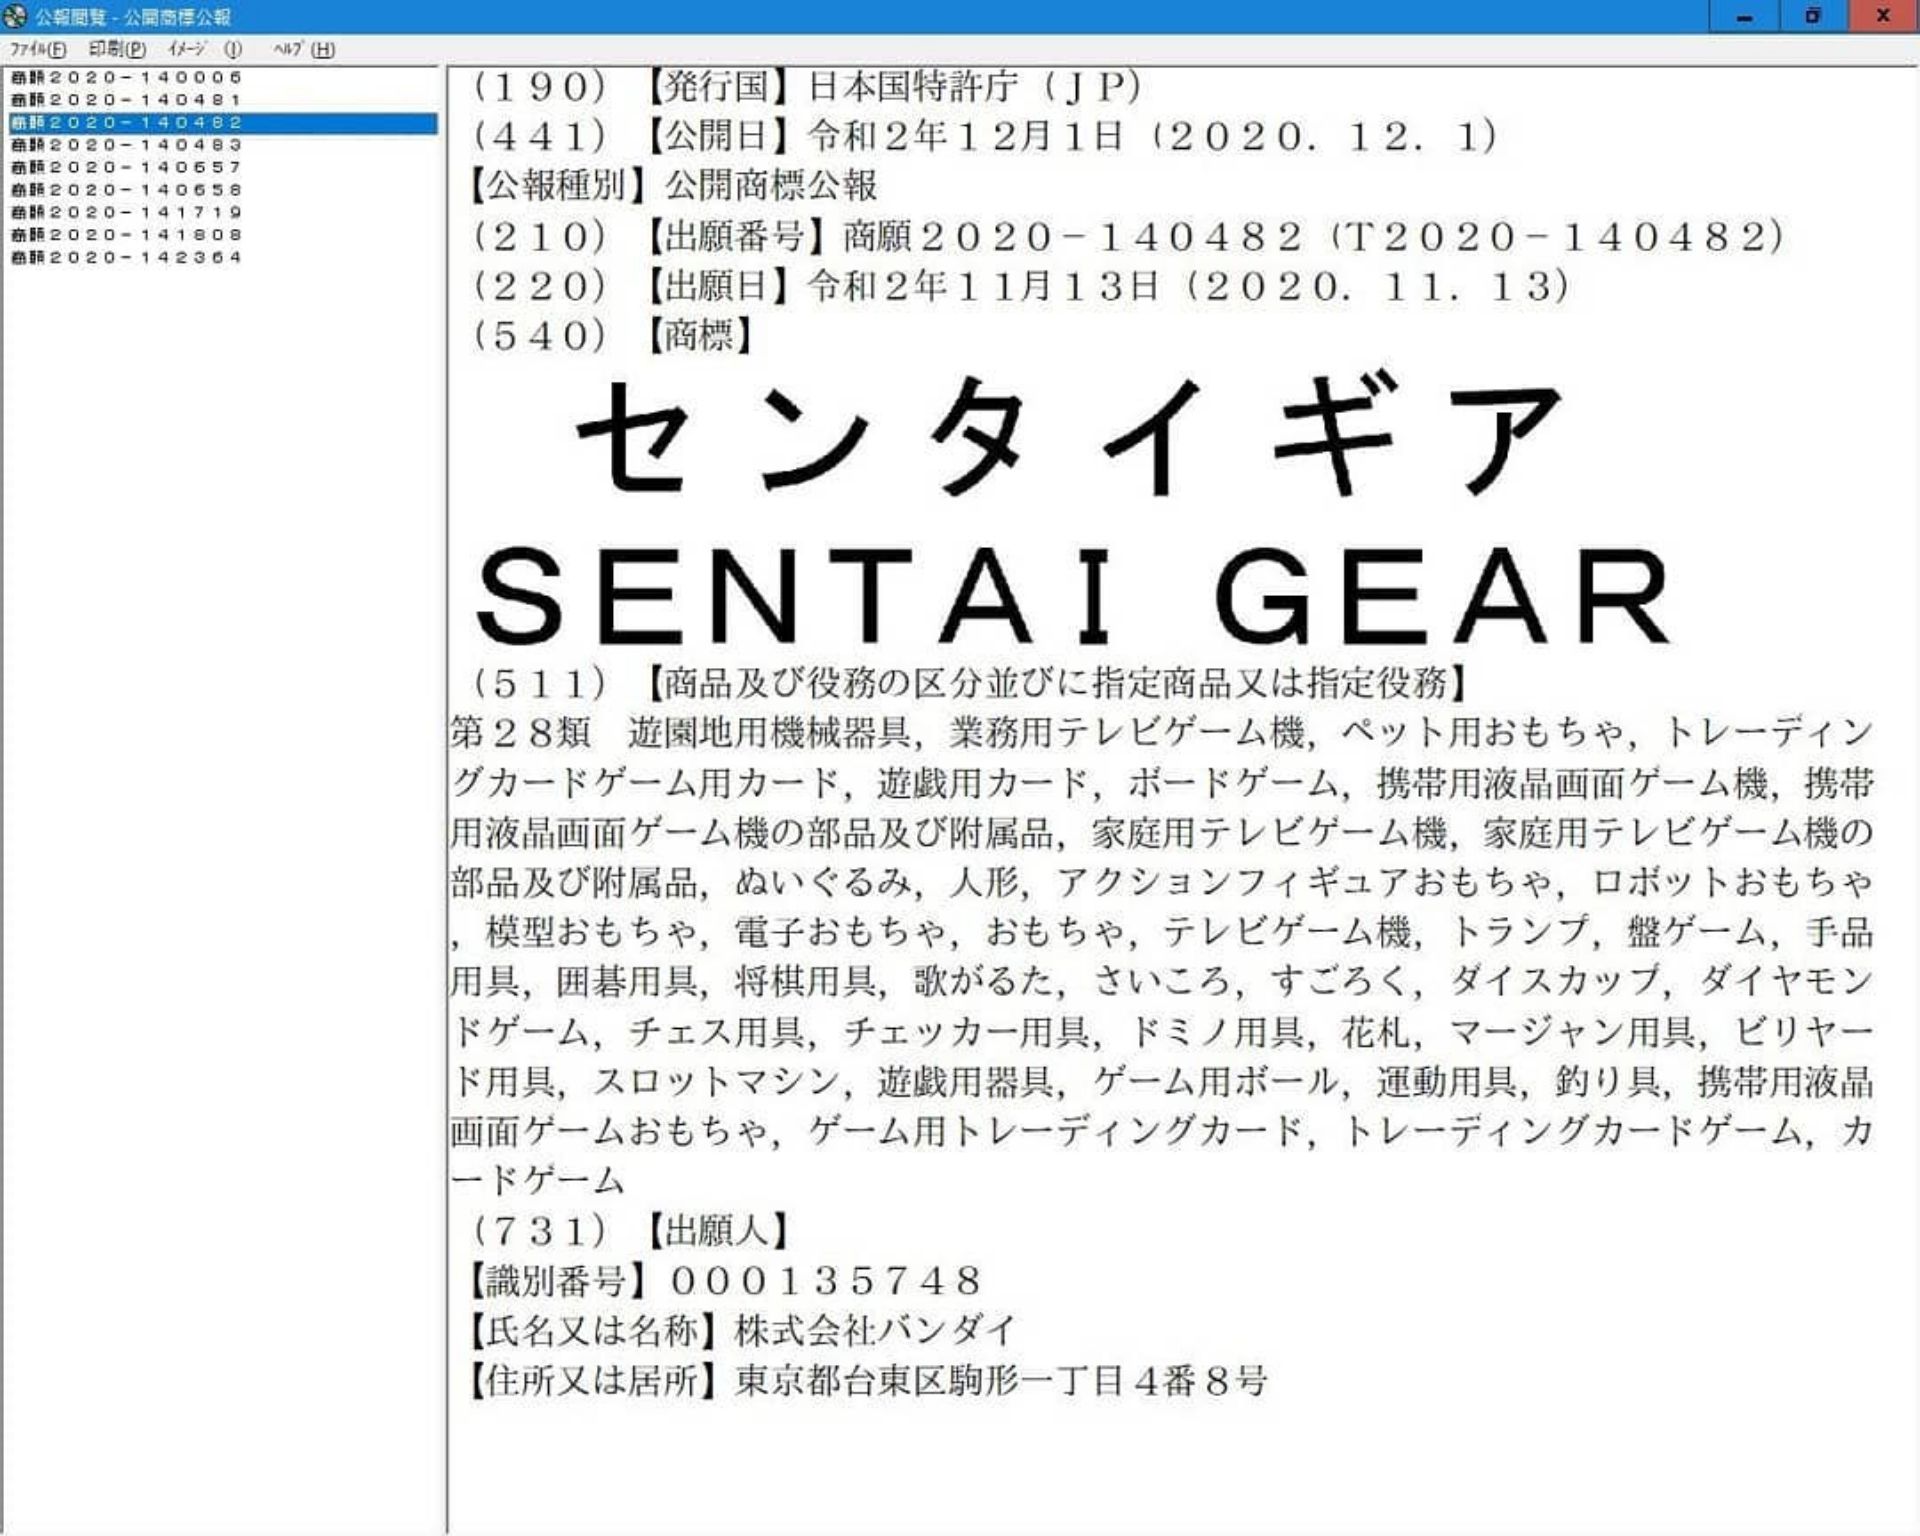Select list entry 商願2020-140483
This screenshot has width=1920, height=1536.
point(126,145)
